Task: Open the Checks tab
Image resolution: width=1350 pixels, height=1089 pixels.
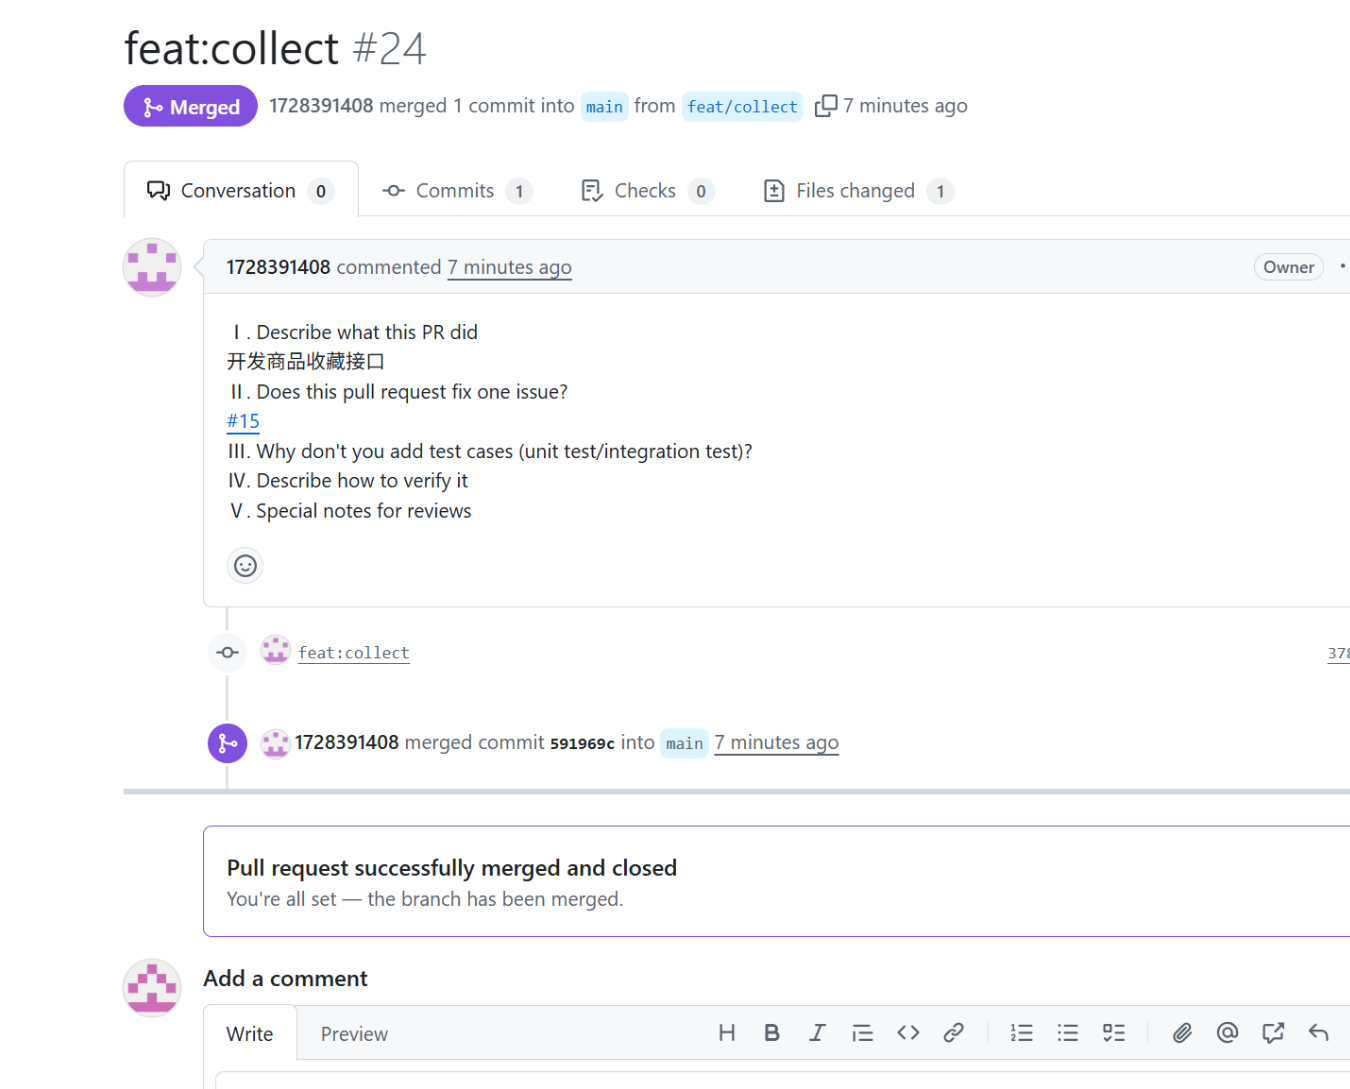Action: pos(645,191)
